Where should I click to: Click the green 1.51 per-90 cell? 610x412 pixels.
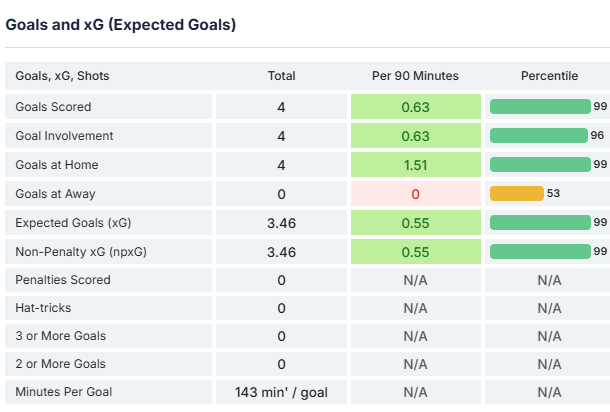(415, 165)
